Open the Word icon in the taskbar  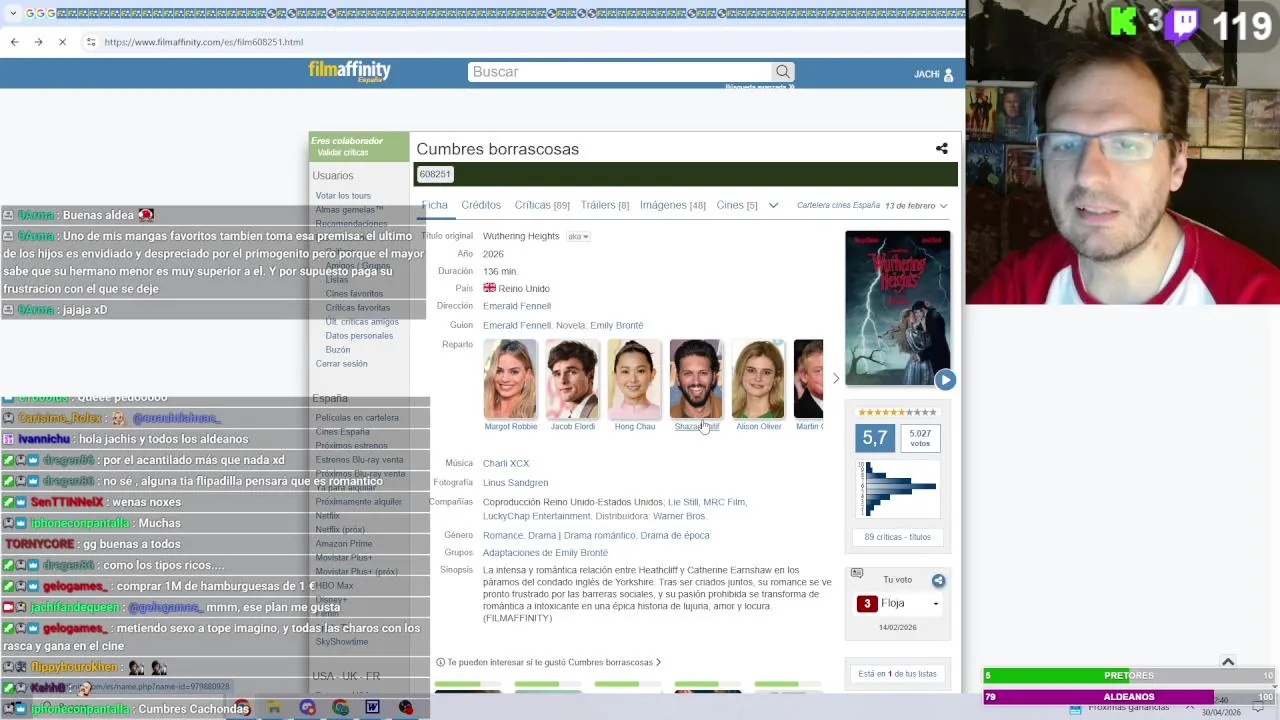372,708
